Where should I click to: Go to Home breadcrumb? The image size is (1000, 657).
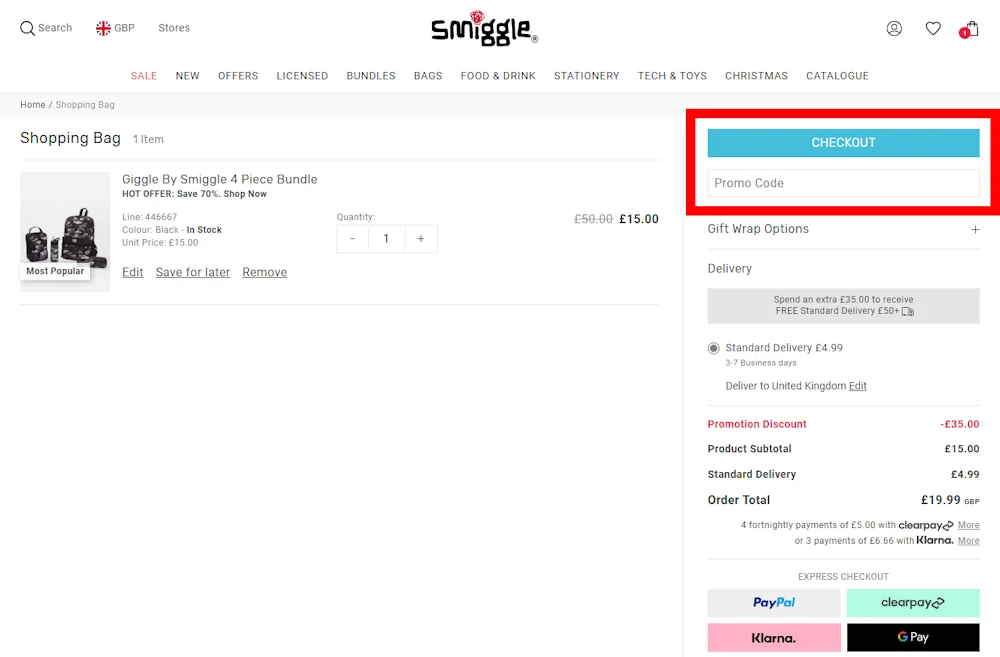33,105
